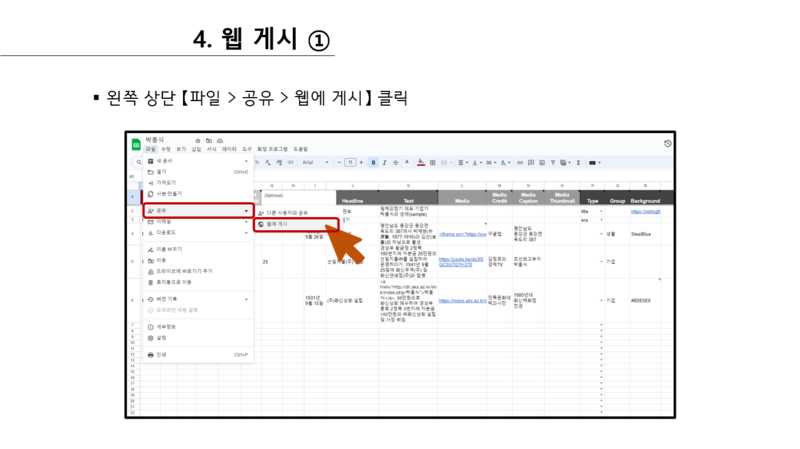Select 이동 in the file menu
The image size is (800, 449).
tap(198, 260)
